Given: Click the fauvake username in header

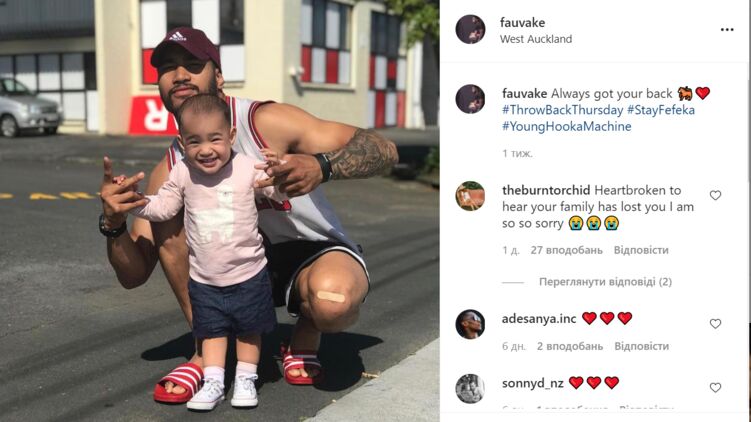Looking at the screenshot, I should pyautogui.click(x=523, y=23).
